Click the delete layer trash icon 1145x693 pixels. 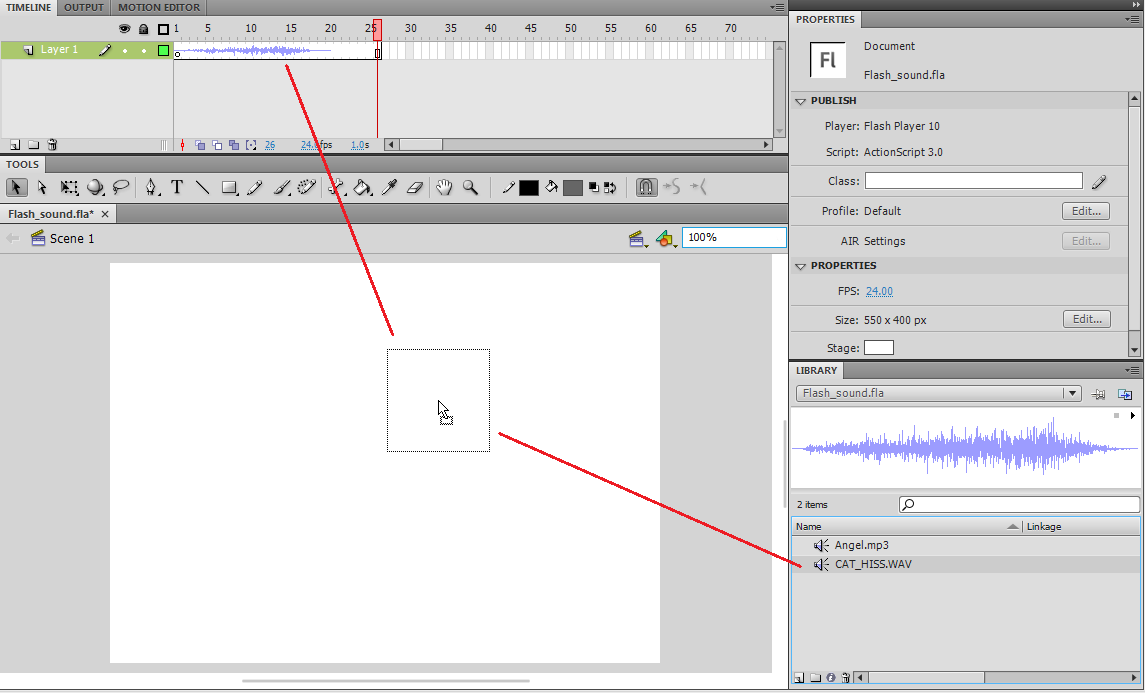53,145
